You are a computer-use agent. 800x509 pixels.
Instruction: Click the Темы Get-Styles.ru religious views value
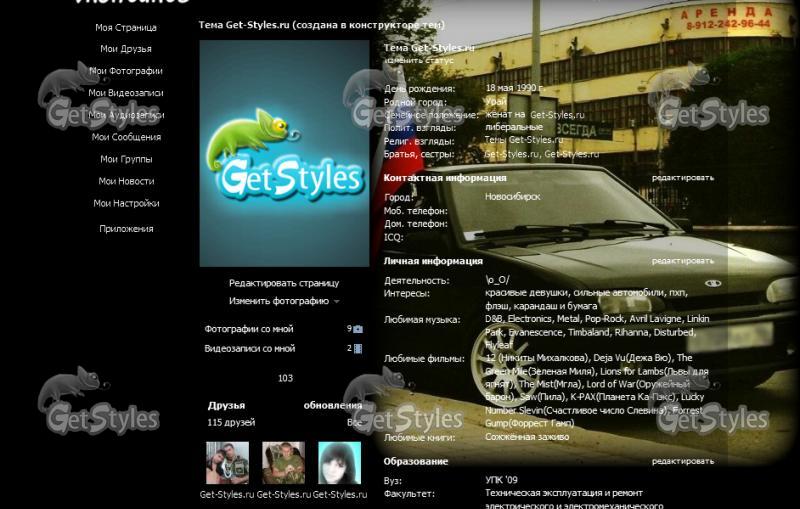click(x=523, y=140)
